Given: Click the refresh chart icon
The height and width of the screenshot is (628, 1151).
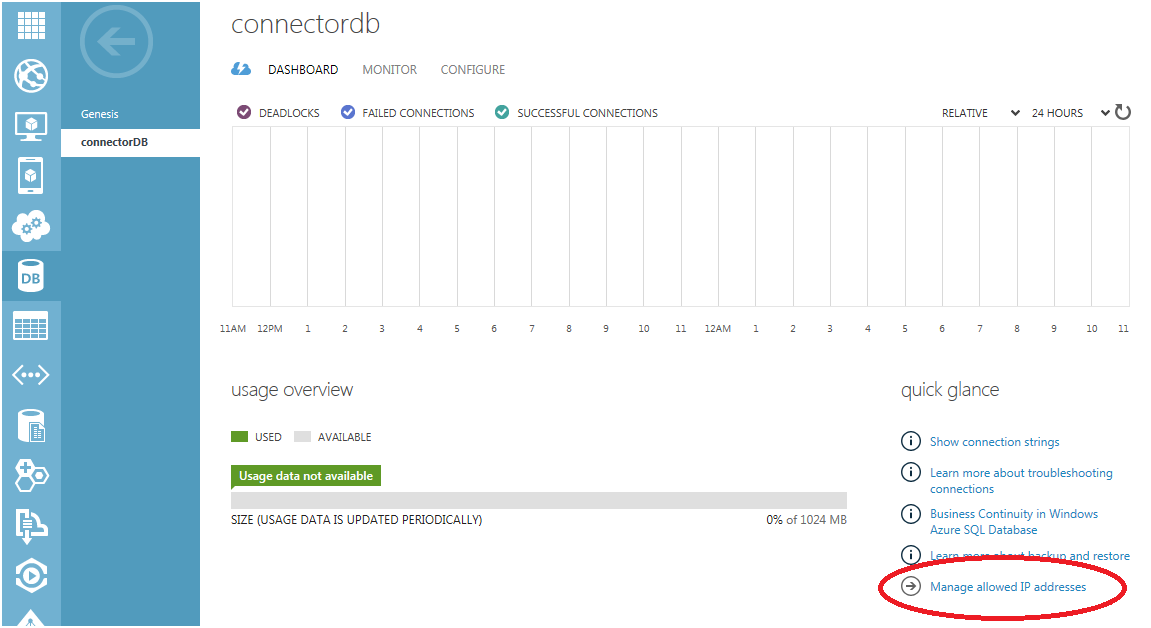Looking at the screenshot, I should (1123, 112).
